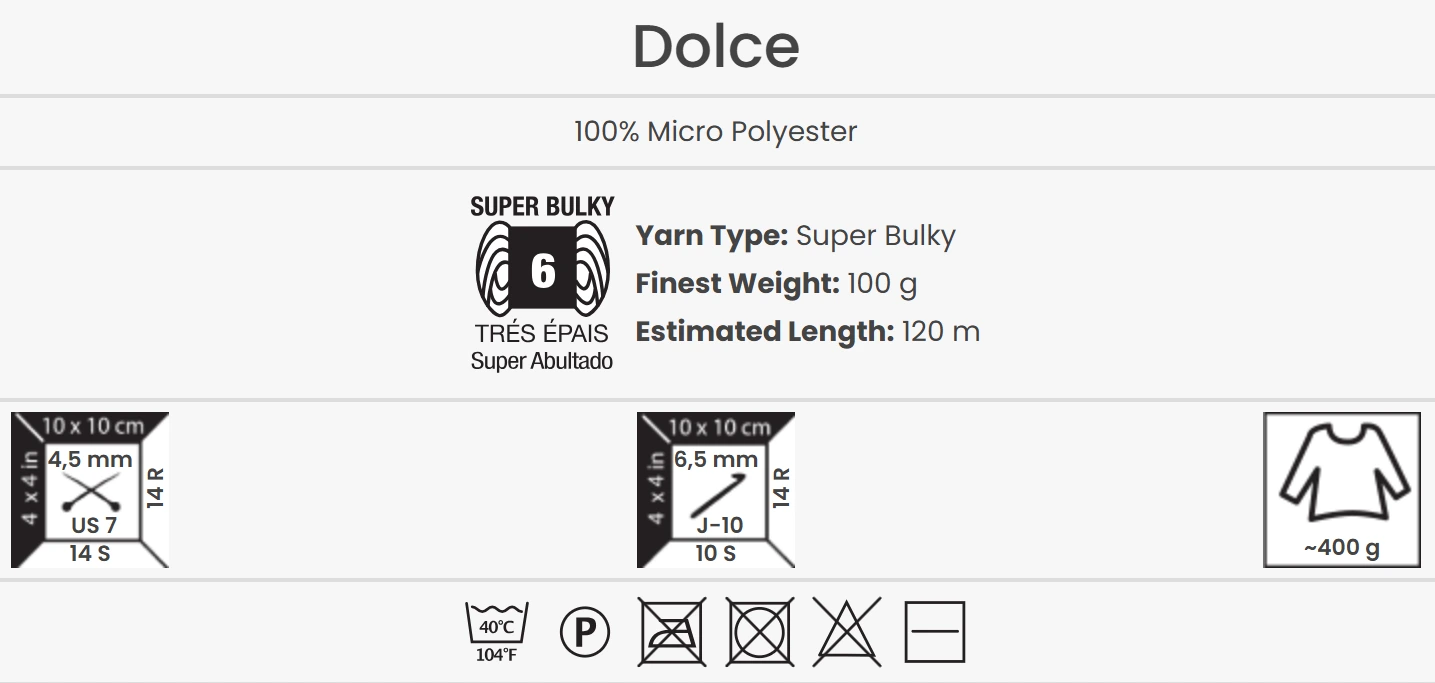Click the J-10 hook size label
1435x683 pixels.
point(719,525)
